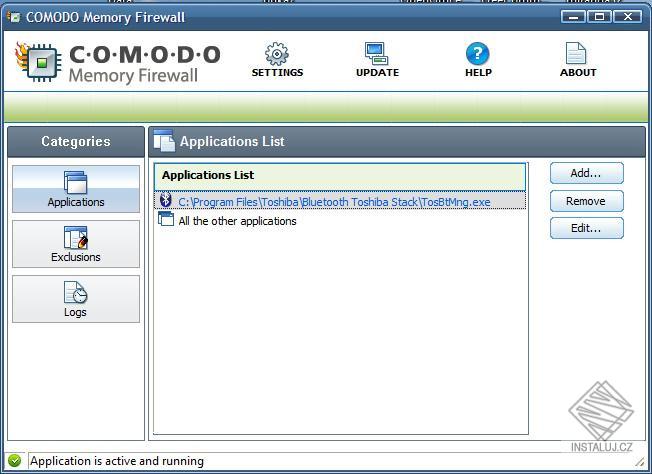Click the About document icon

click(x=576, y=54)
